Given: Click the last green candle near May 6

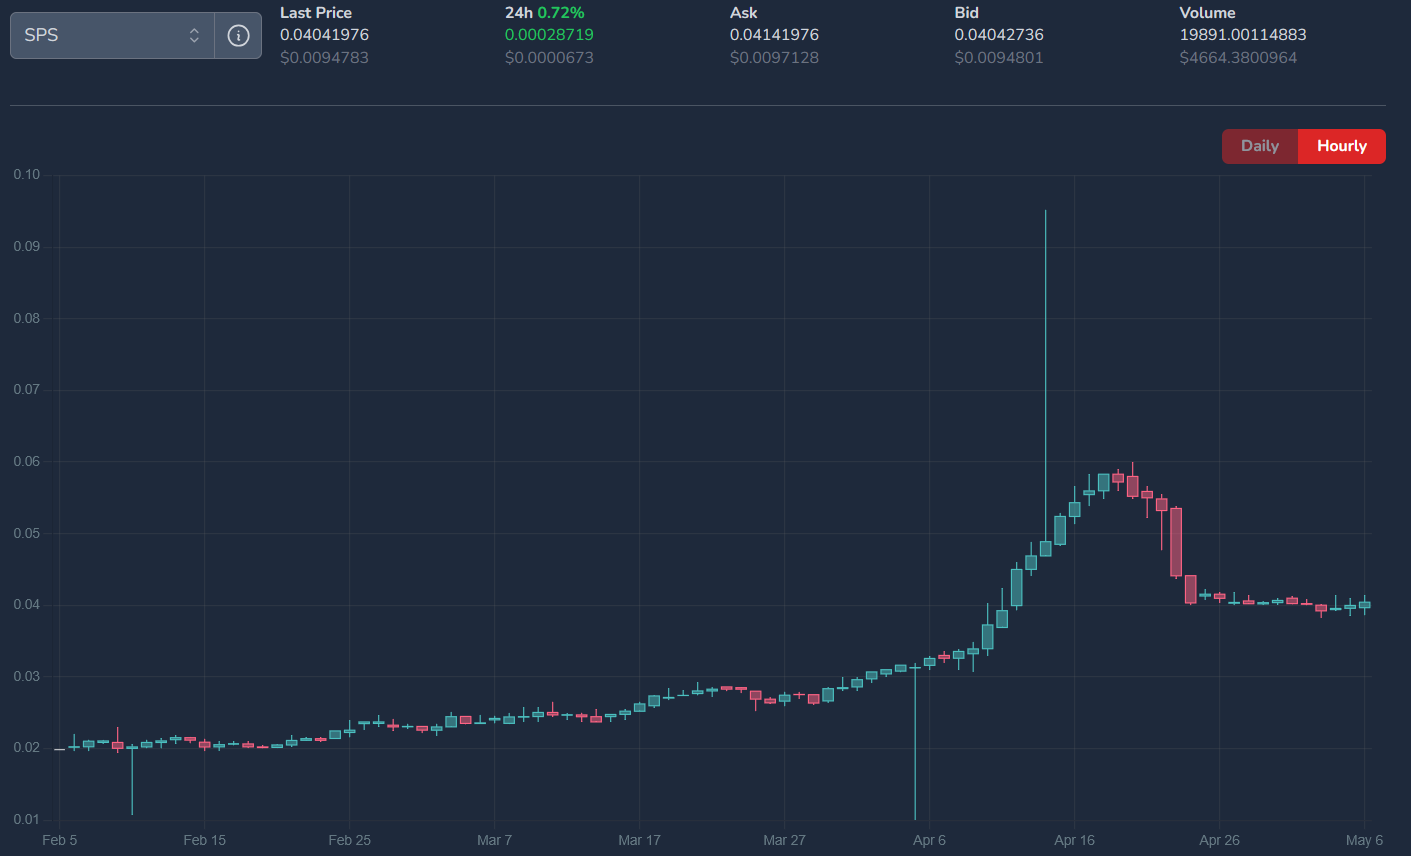Looking at the screenshot, I should click(x=1364, y=605).
